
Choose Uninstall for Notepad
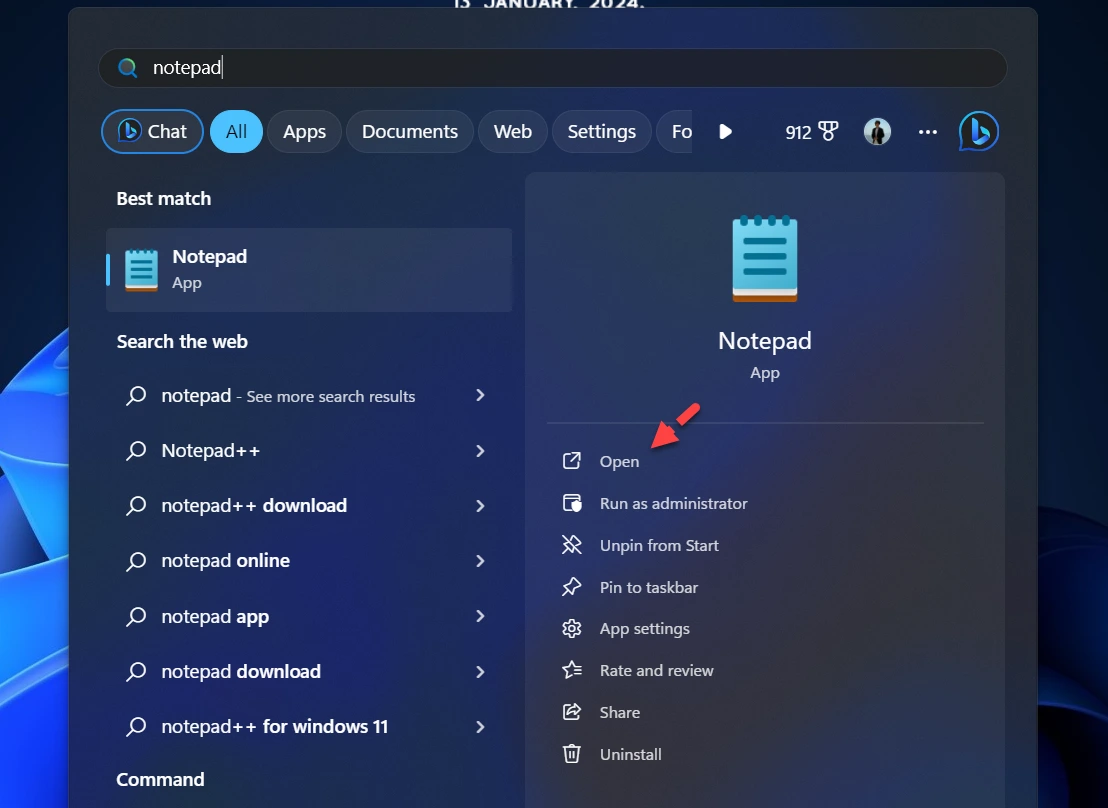click(x=630, y=754)
